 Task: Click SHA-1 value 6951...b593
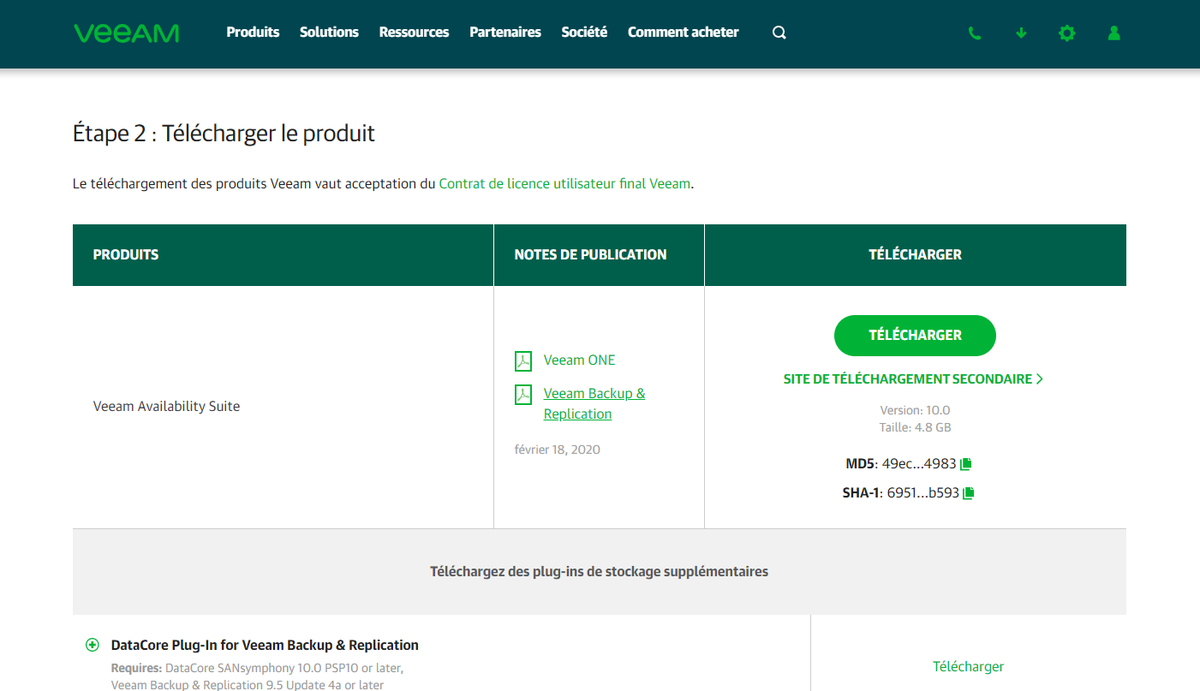923,493
